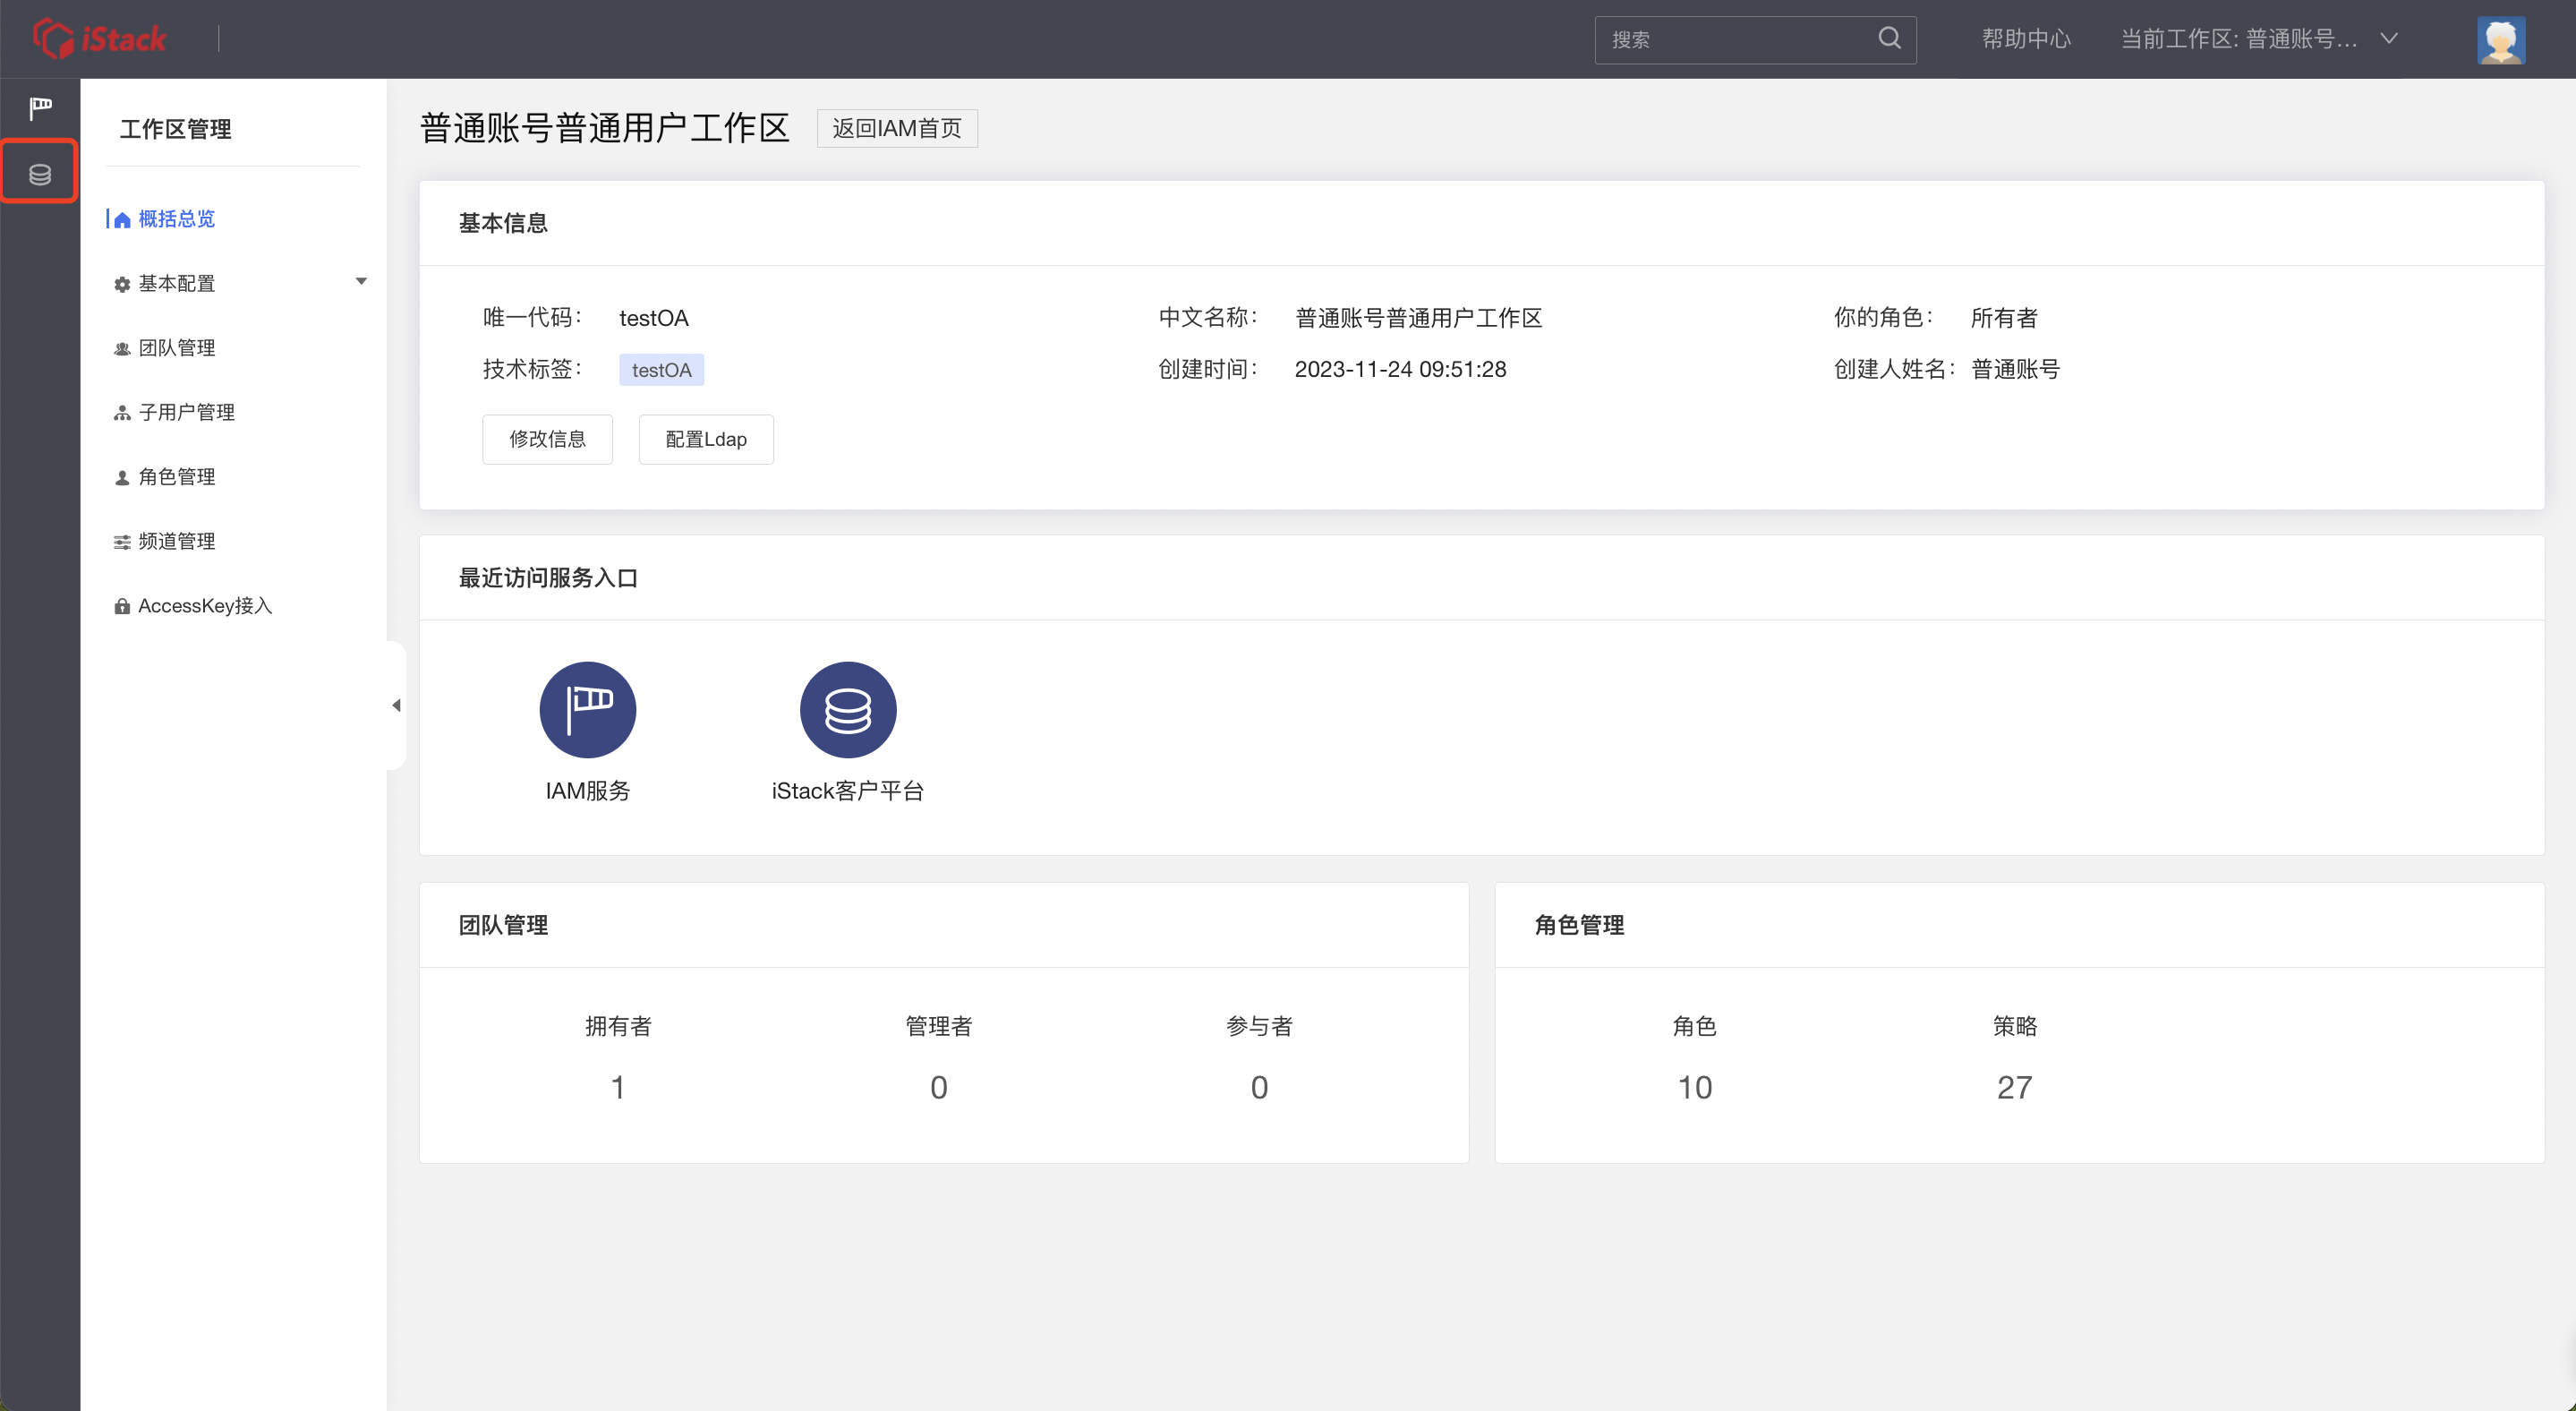Viewport: 2576px width, 1411px height.
Task: Click the gear icon beside 基本配置
Action: pos(122,284)
